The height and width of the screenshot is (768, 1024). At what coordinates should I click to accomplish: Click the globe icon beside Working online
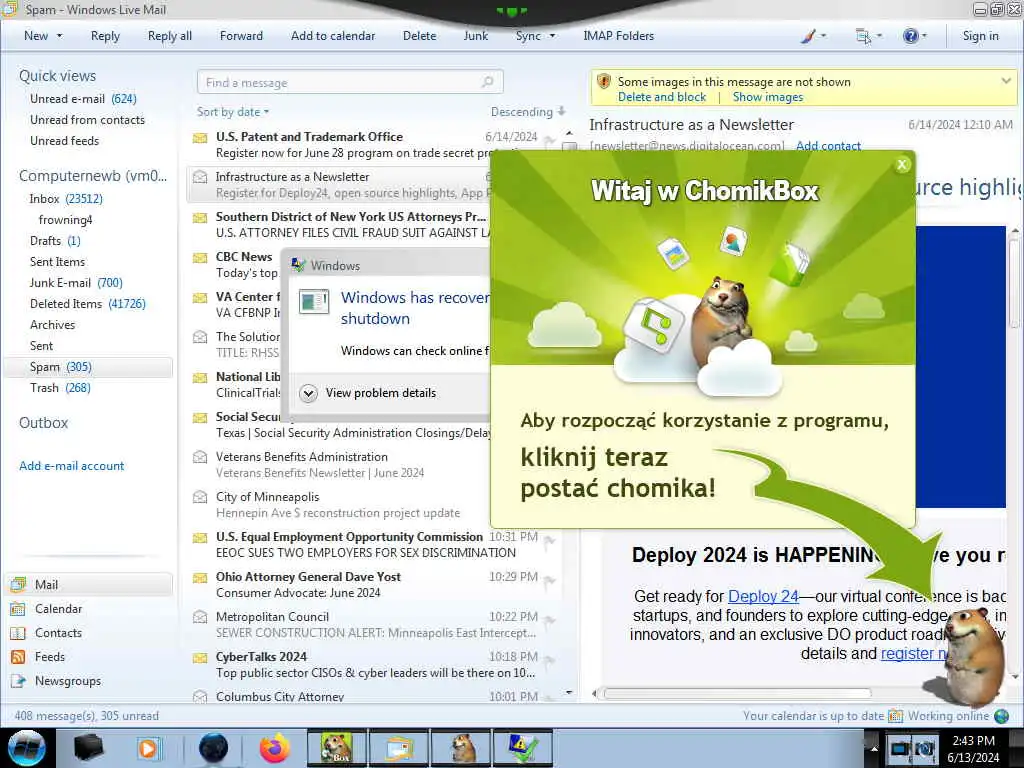click(x=1001, y=716)
